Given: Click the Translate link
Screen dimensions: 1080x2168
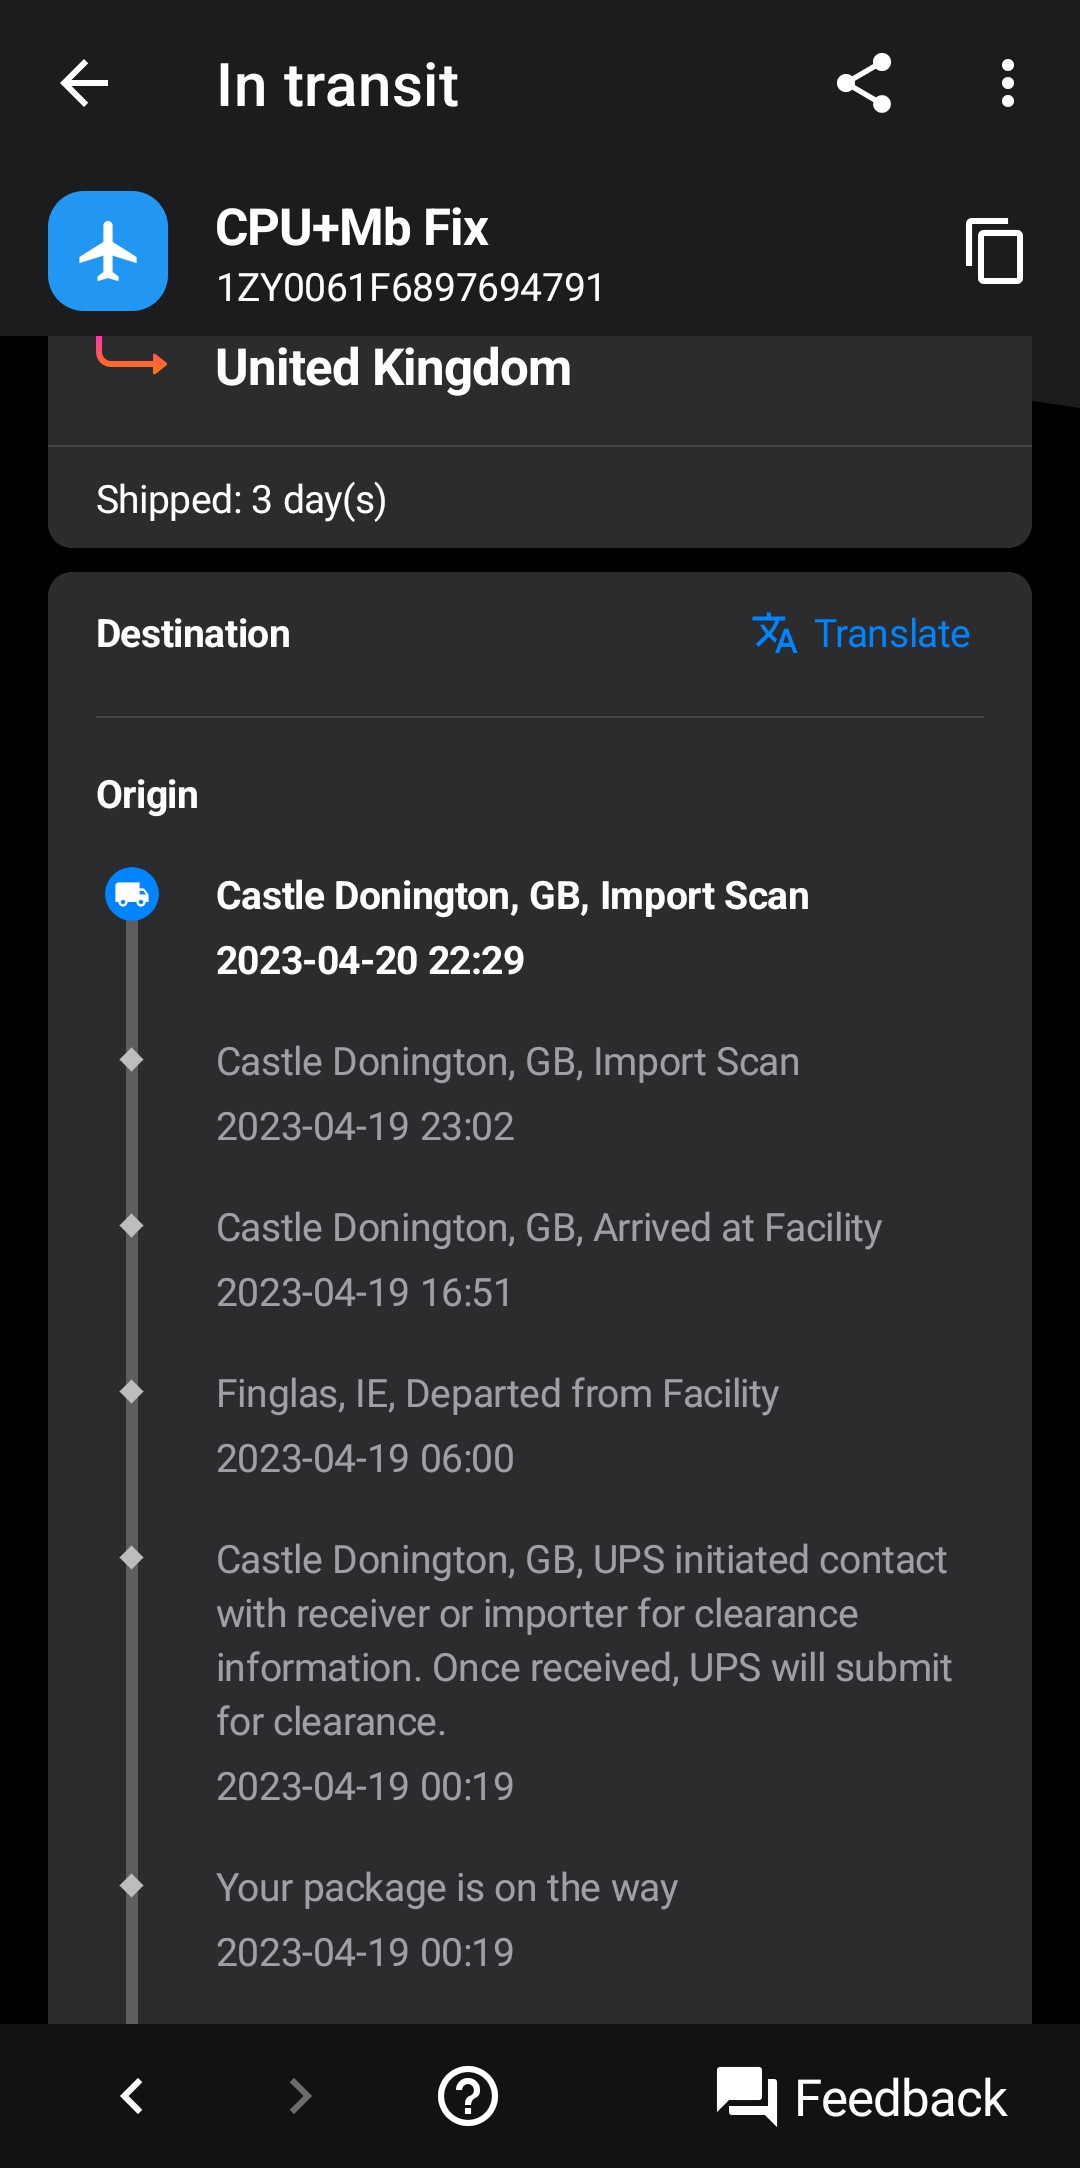Looking at the screenshot, I should 891,633.
